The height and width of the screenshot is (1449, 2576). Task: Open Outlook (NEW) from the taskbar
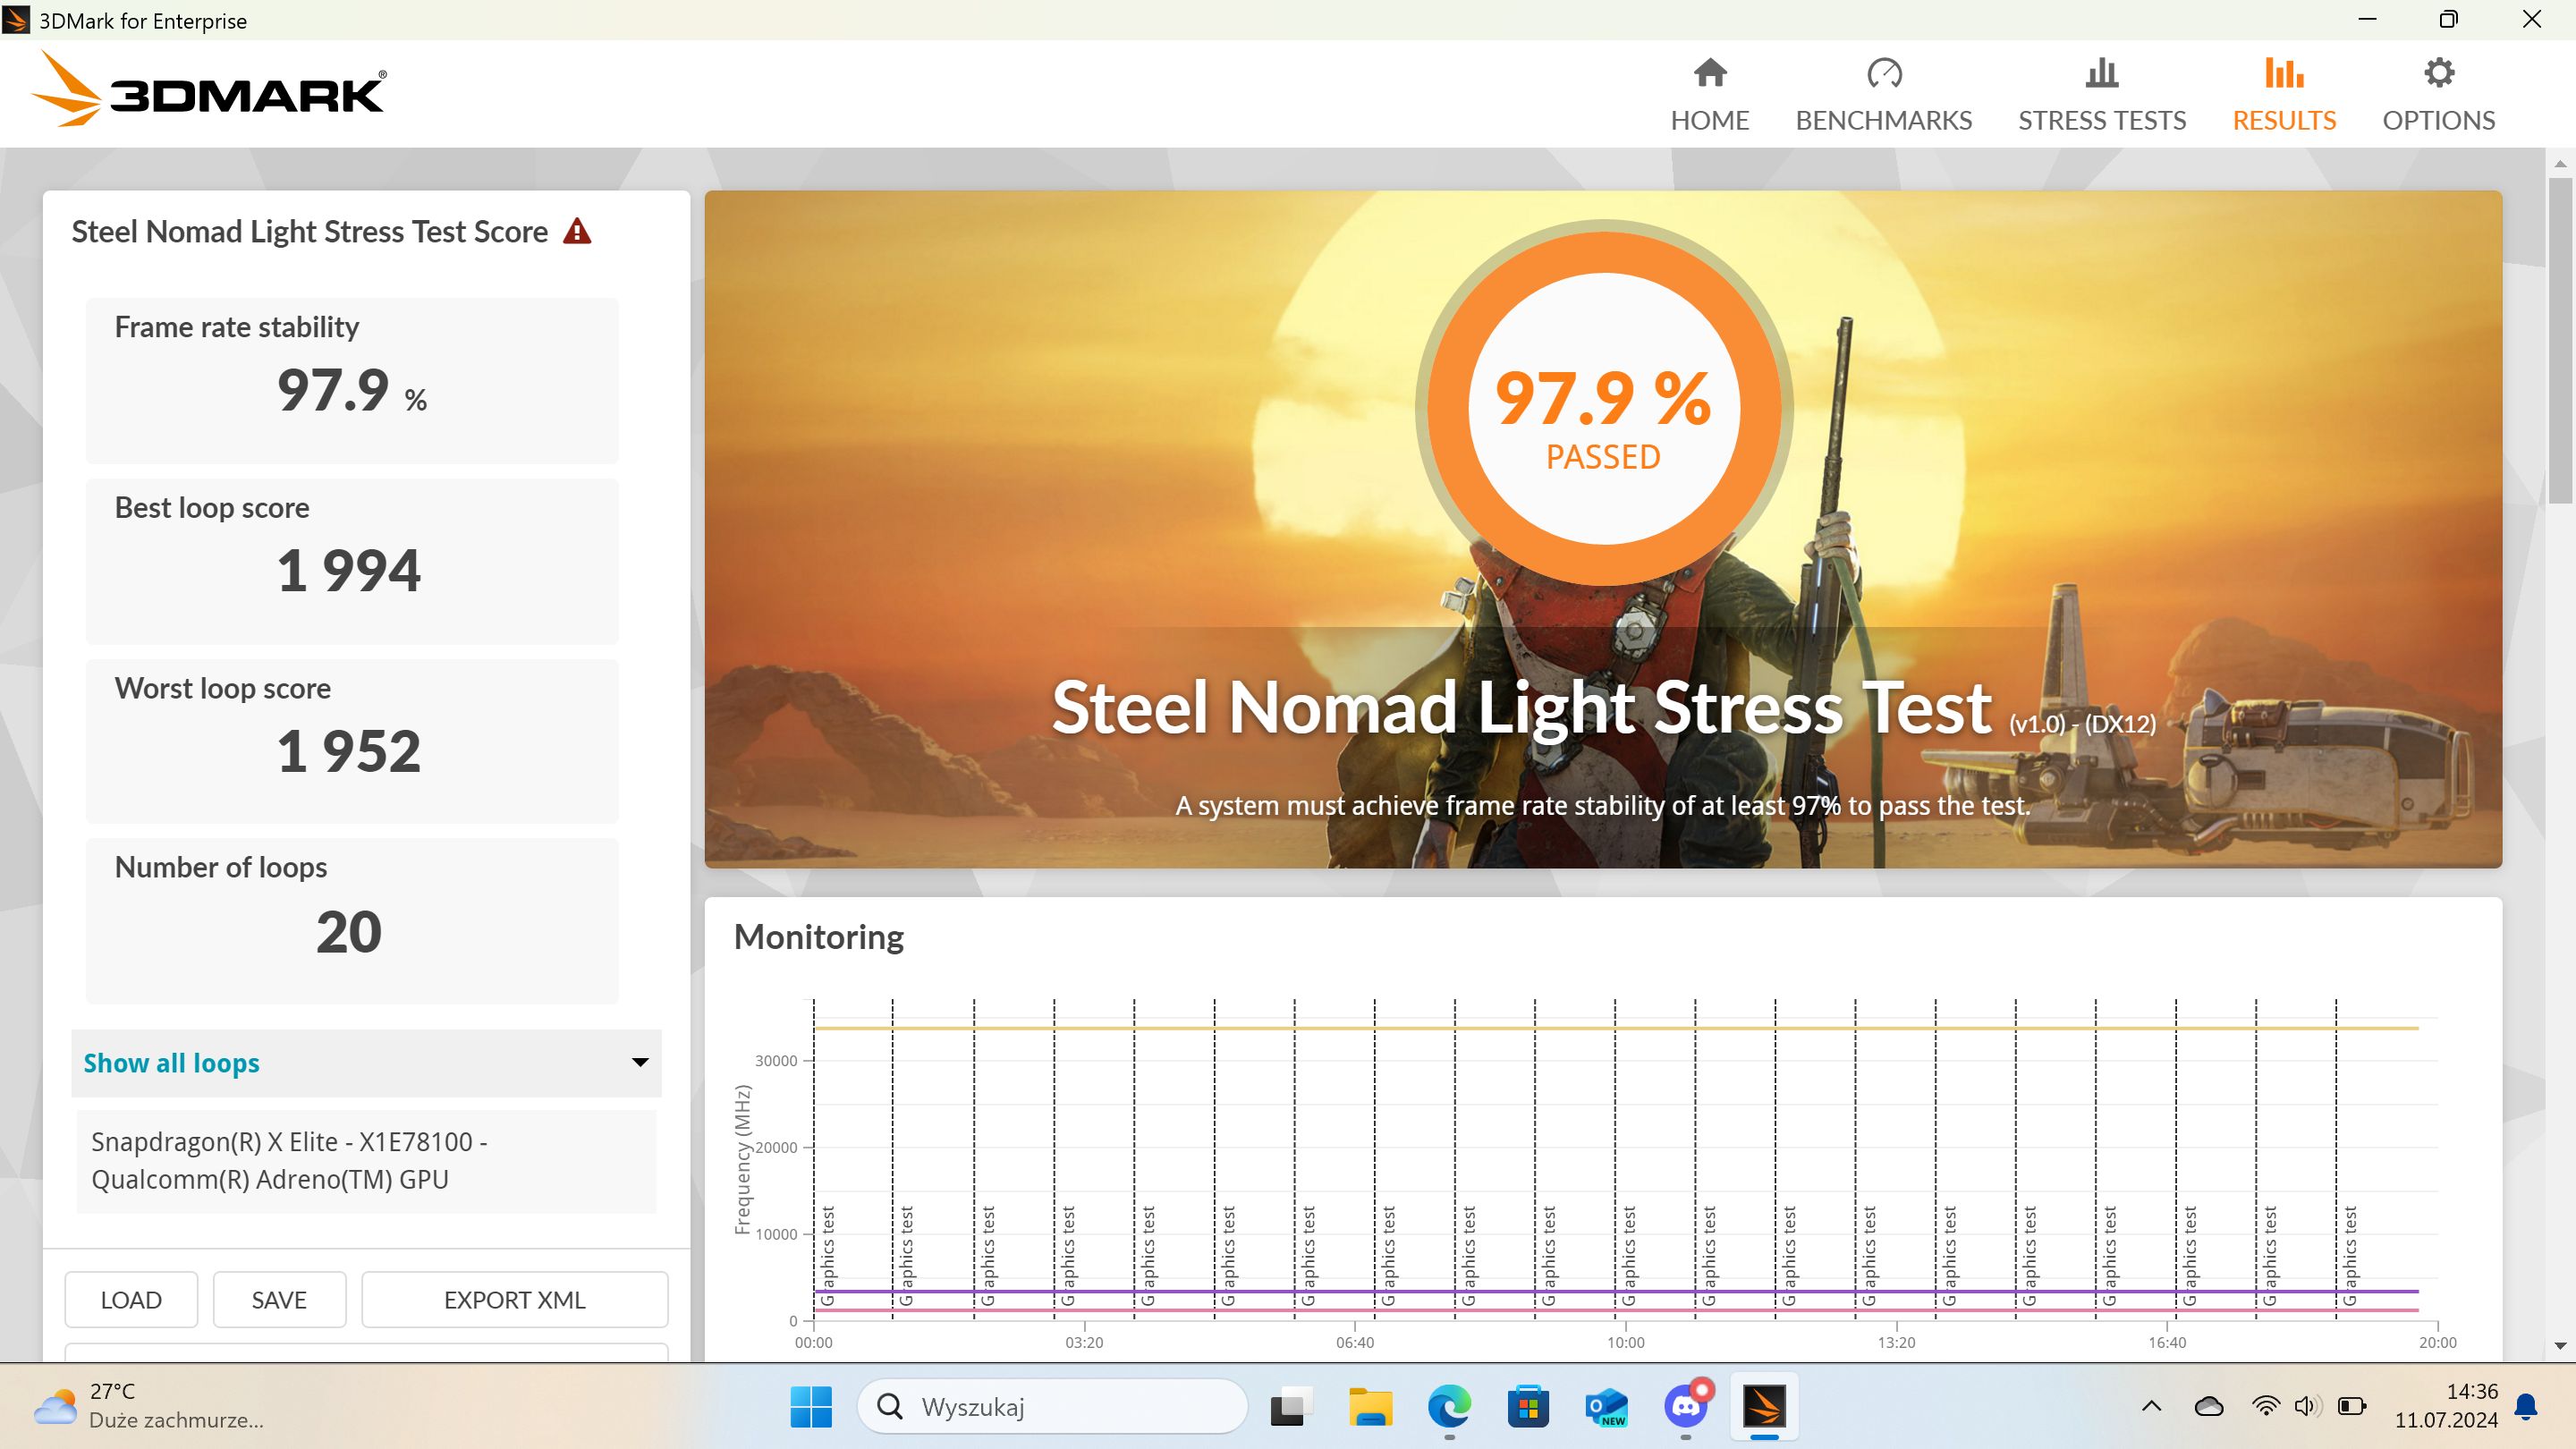tap(1607, 1406)
